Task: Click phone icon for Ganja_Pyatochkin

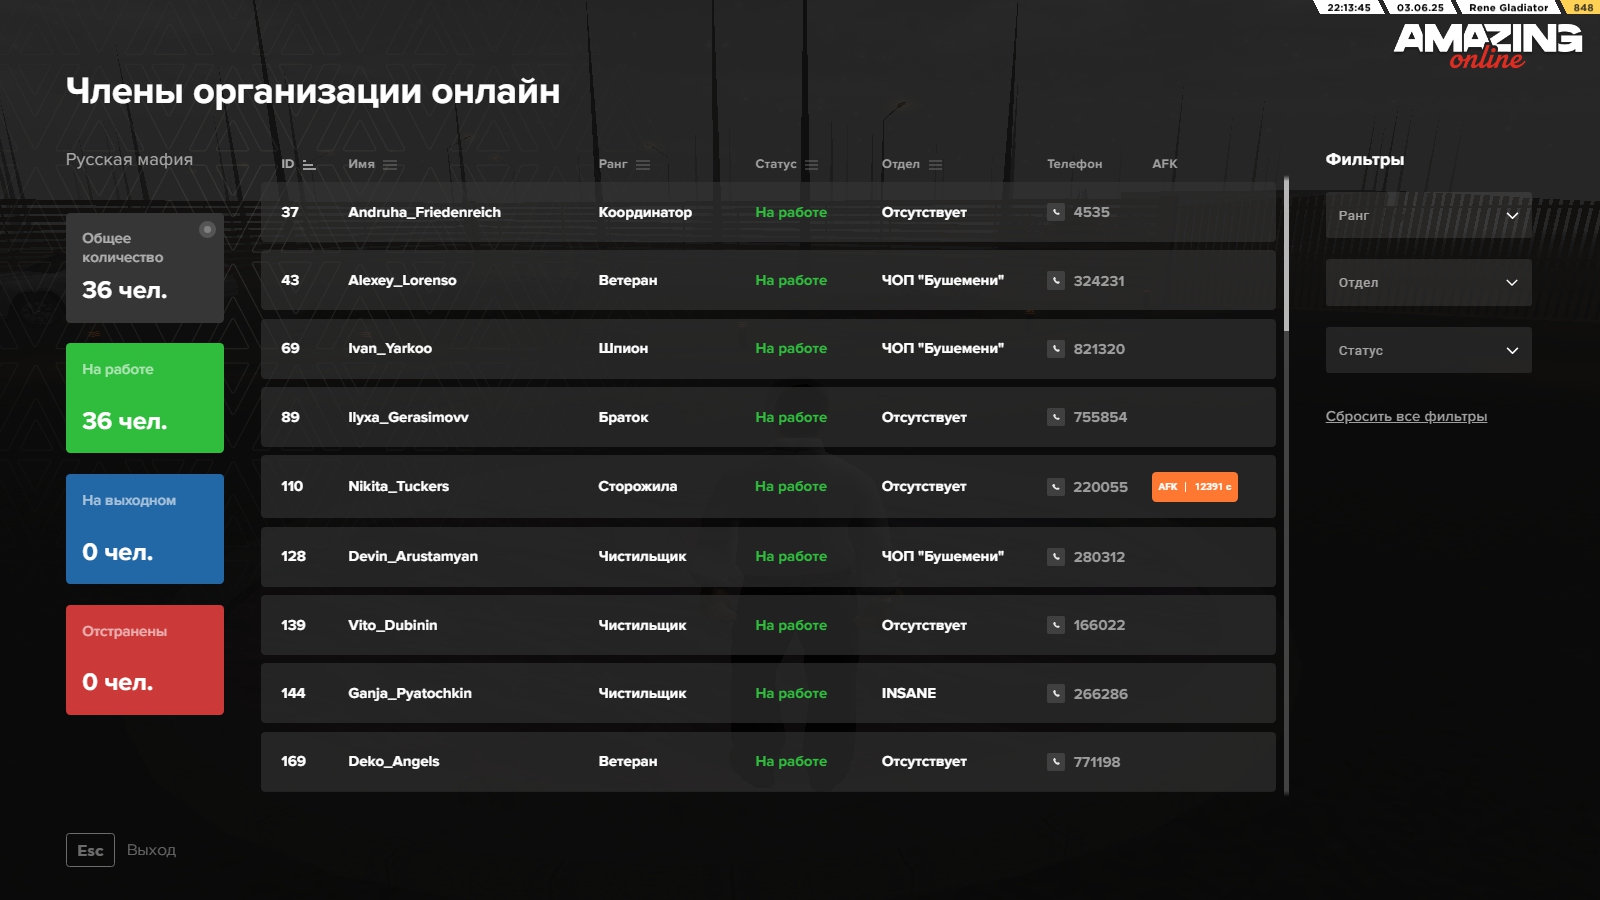Action: (1056, 693)
